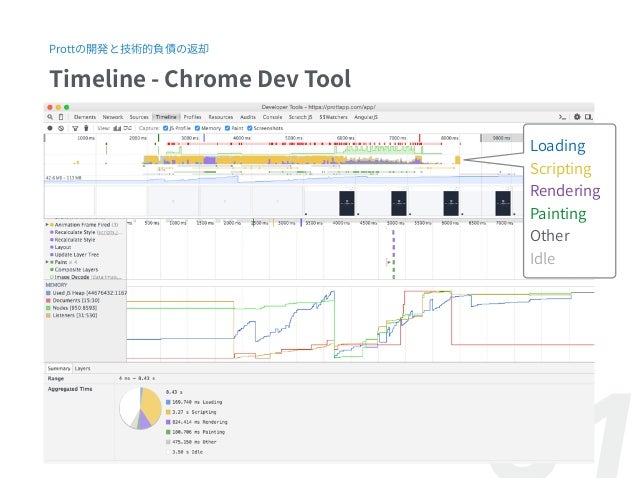Click the '475.358 ms Other' legend entry
This screenshot has height=479, width=638.
coord(191,442)
